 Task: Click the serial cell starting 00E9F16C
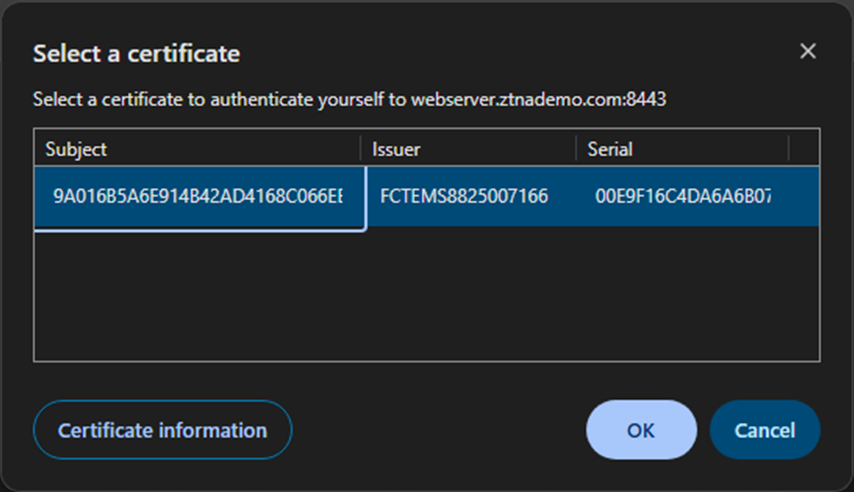683,196
